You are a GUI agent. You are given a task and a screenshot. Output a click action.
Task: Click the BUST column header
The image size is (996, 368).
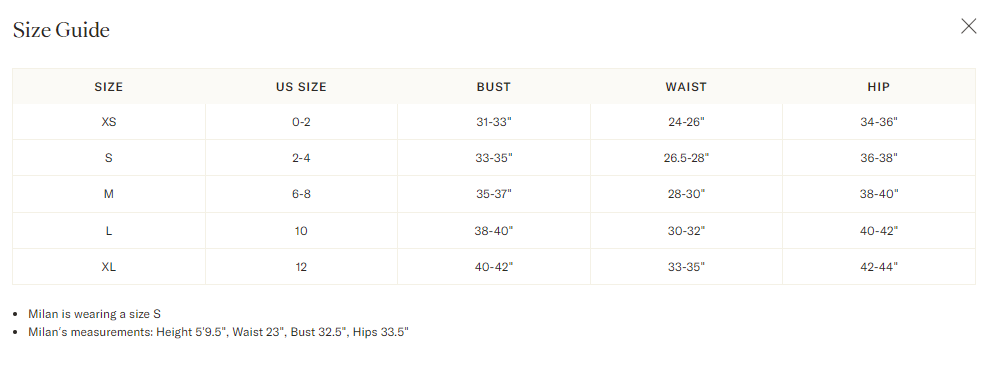click(494, 87)
